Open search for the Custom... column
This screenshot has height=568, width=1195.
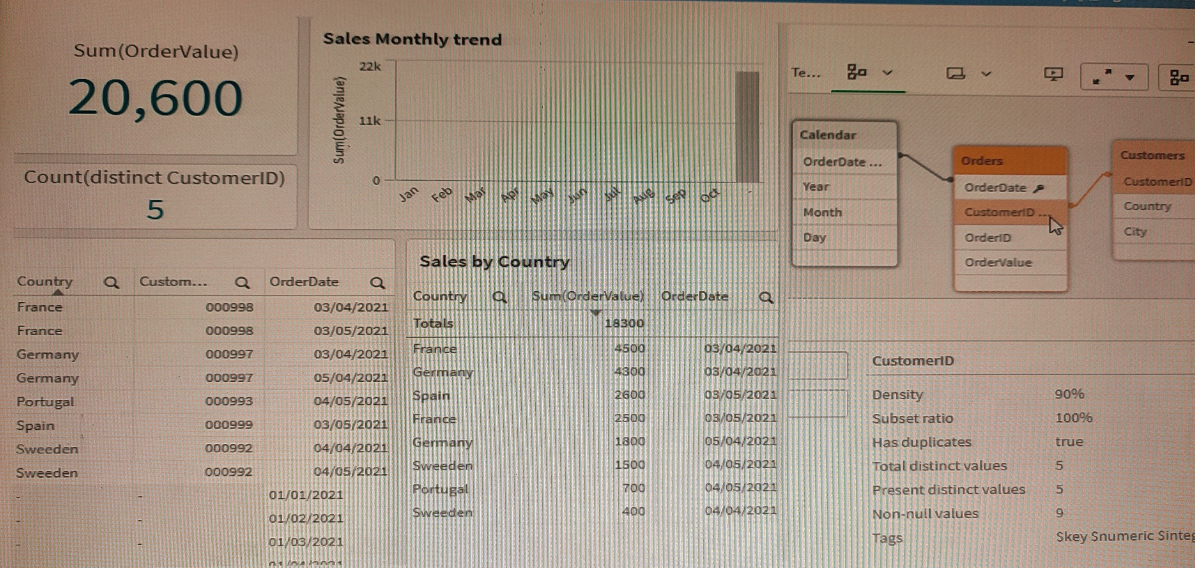[x=241, y=283]
